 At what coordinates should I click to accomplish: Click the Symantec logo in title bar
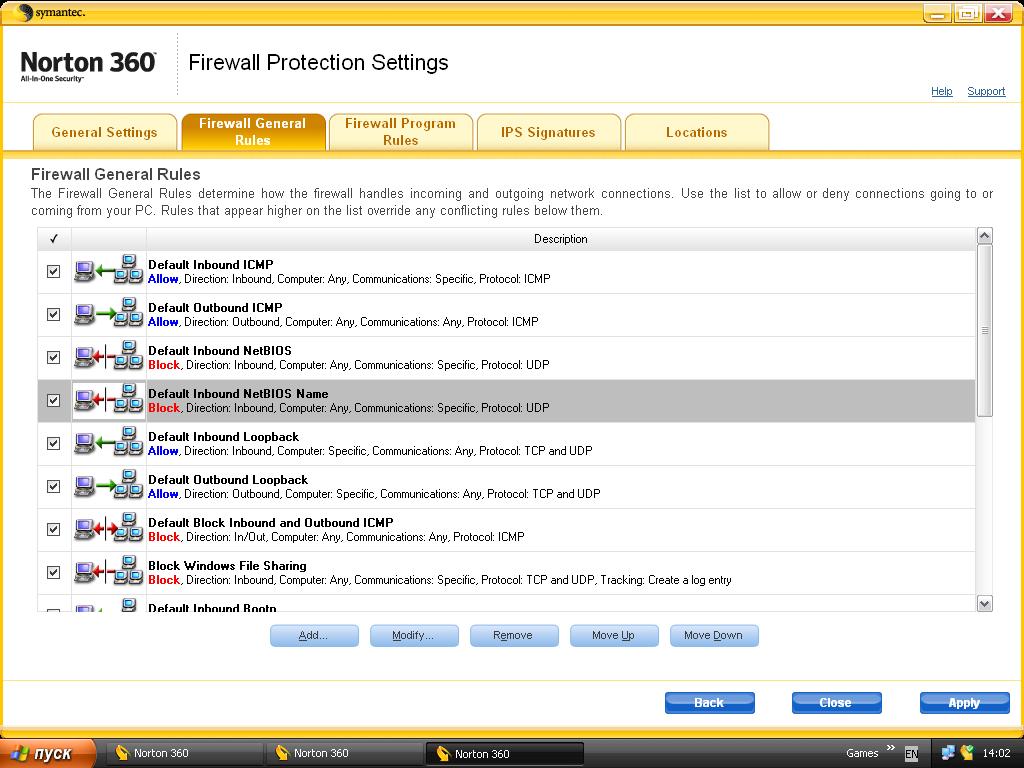pyautogui.click(x=50, y=12)
